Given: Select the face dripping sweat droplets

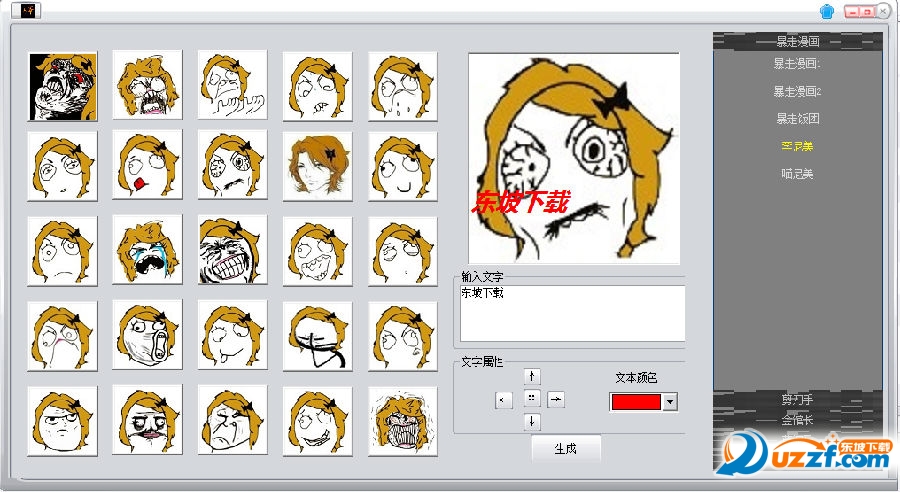Looking at the screenshot, I should pyautogui.click(x=402, y=87).
